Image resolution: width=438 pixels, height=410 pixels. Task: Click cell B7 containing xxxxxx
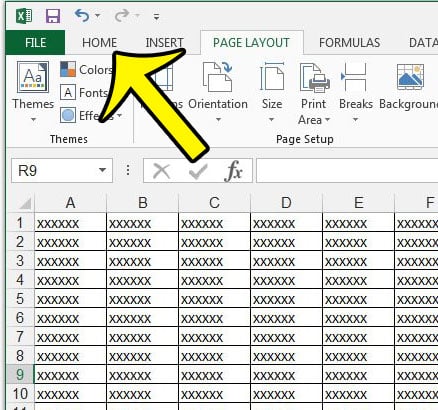(143, 337)
